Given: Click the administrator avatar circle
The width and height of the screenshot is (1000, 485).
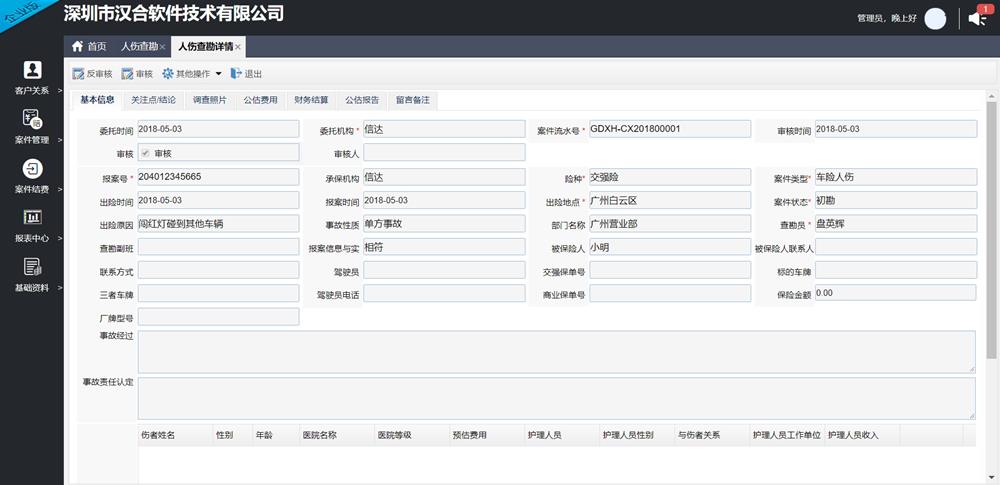Looking at the screenshot, I should tap(935, 19).
